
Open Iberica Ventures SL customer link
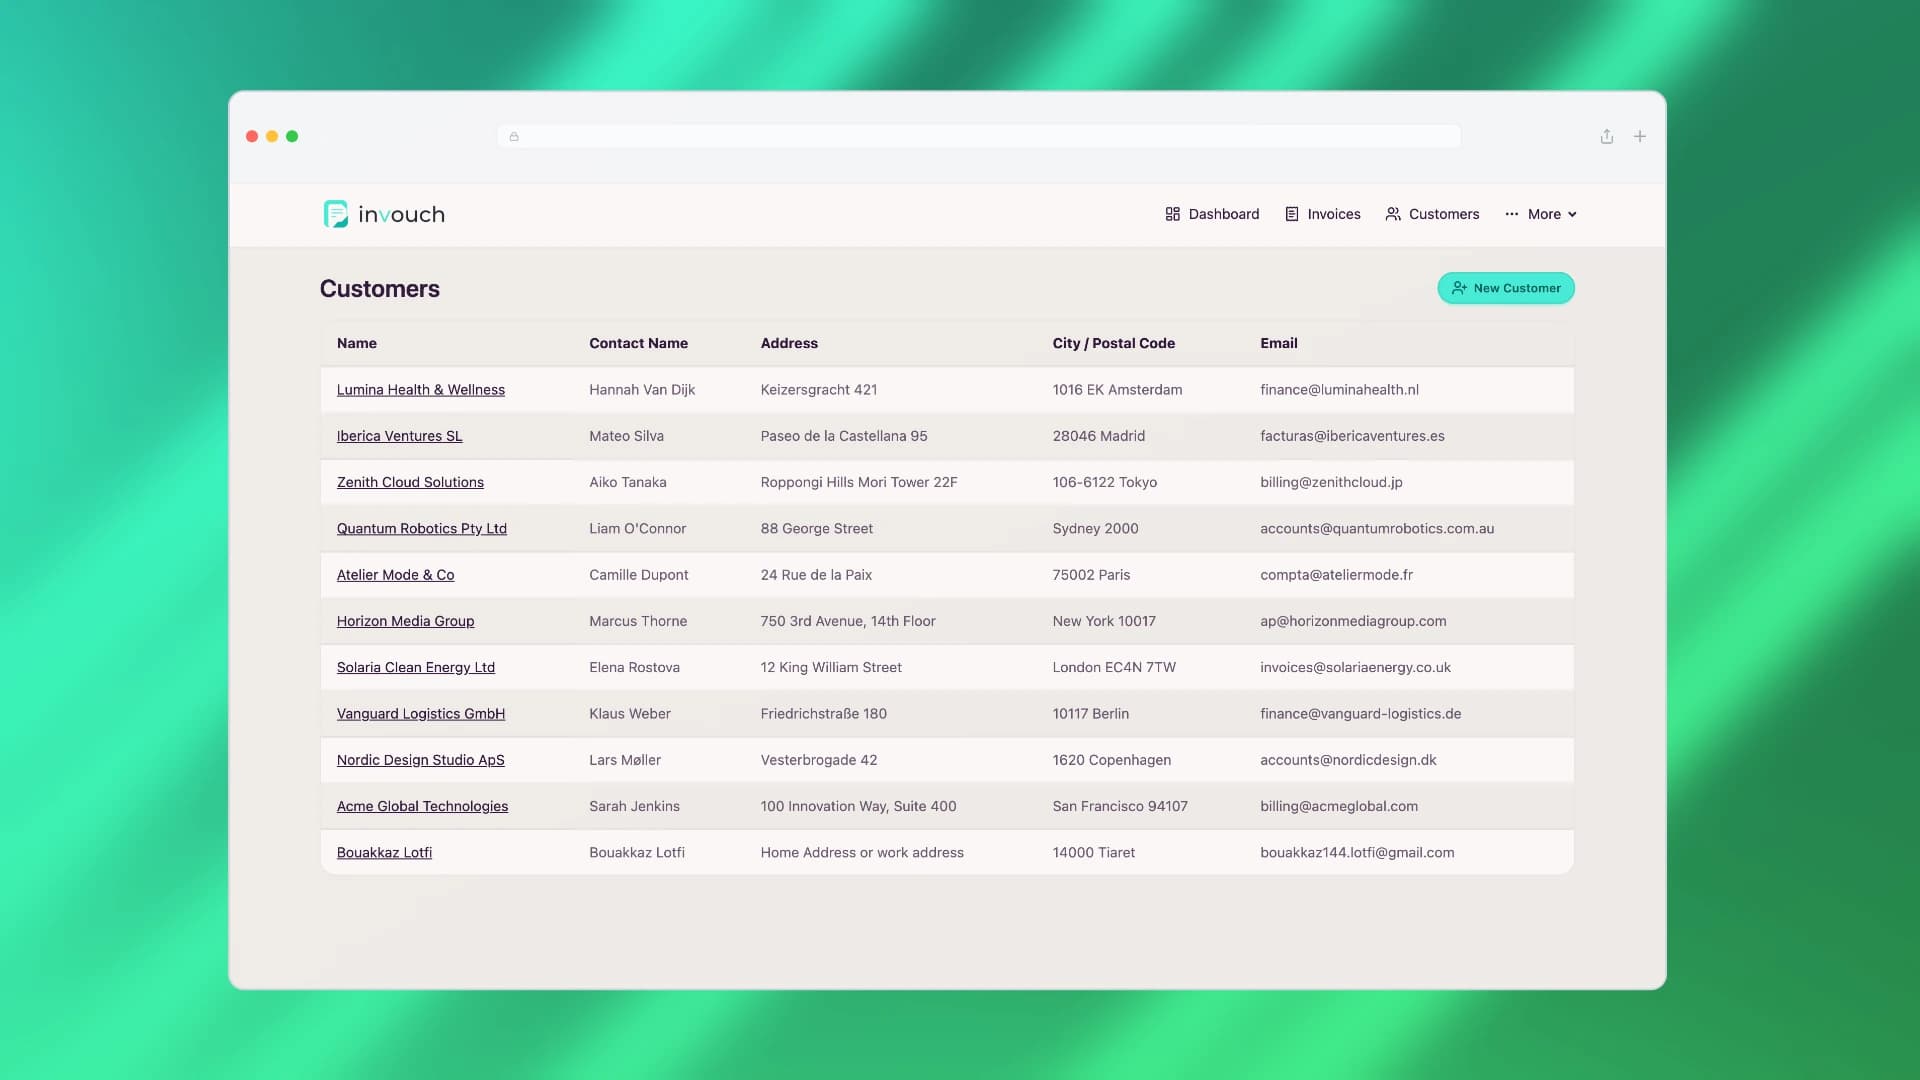[400, 436]
